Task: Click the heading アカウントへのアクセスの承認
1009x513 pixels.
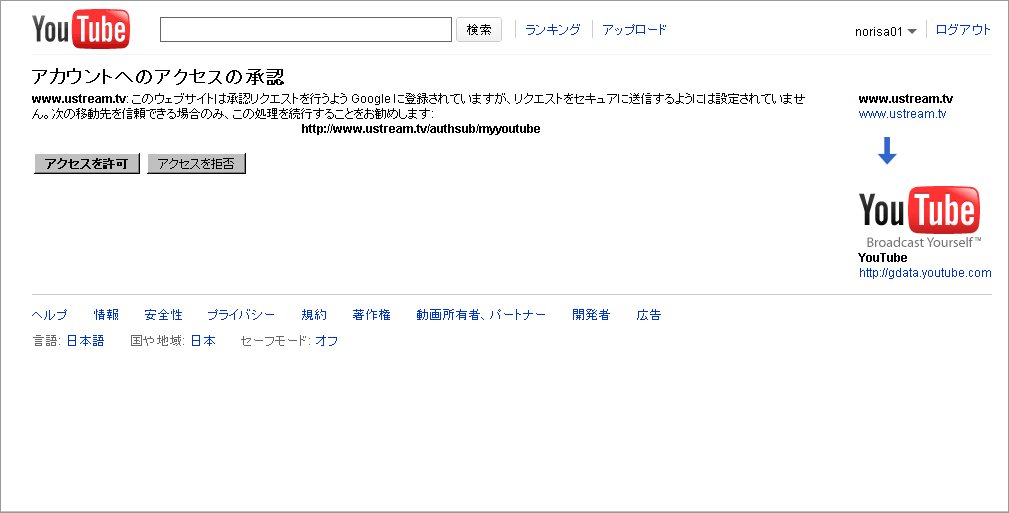Action: pos(158,77)
